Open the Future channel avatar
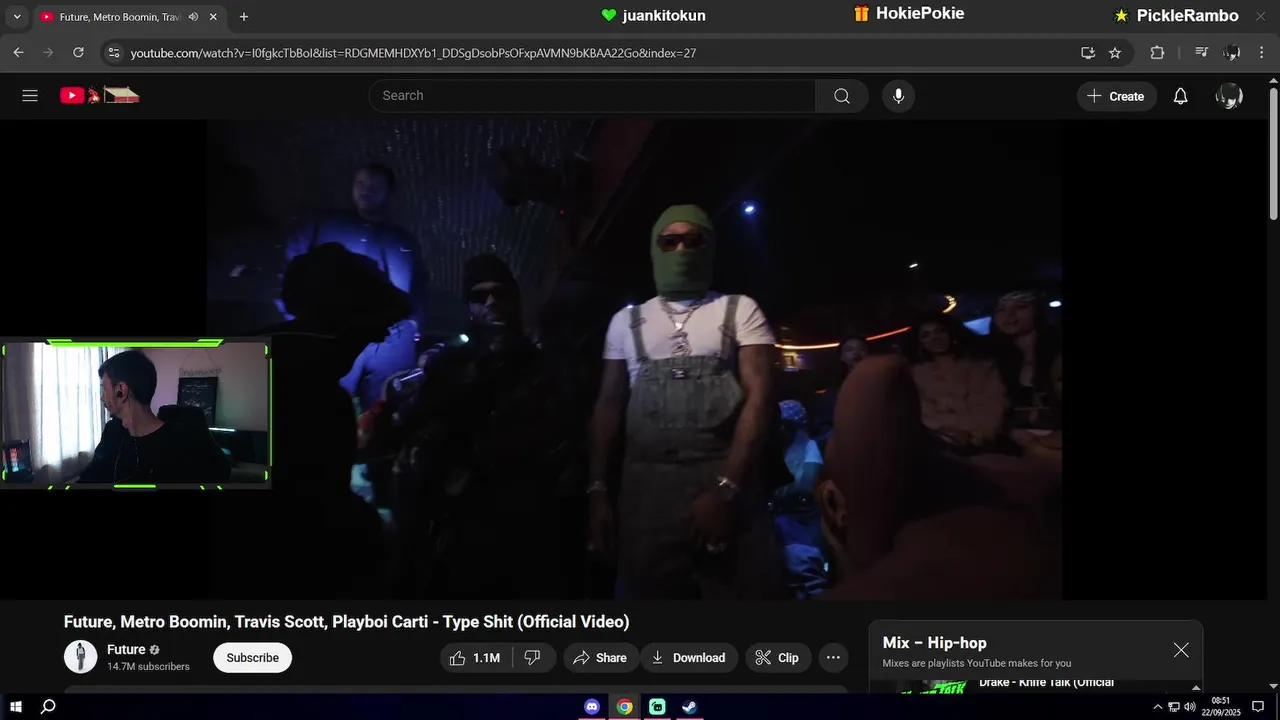This screenshot has height=720, width=1280. pos(81,657)
